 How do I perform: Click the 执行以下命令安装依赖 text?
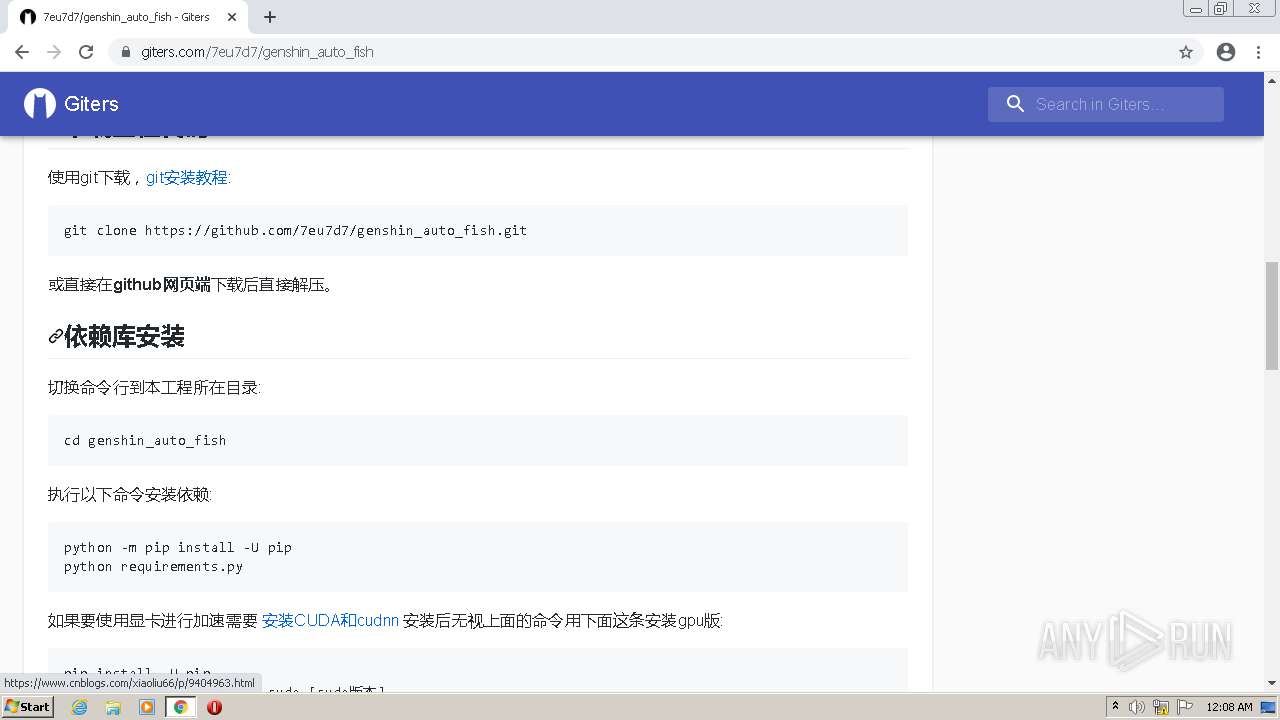point(130,494)
